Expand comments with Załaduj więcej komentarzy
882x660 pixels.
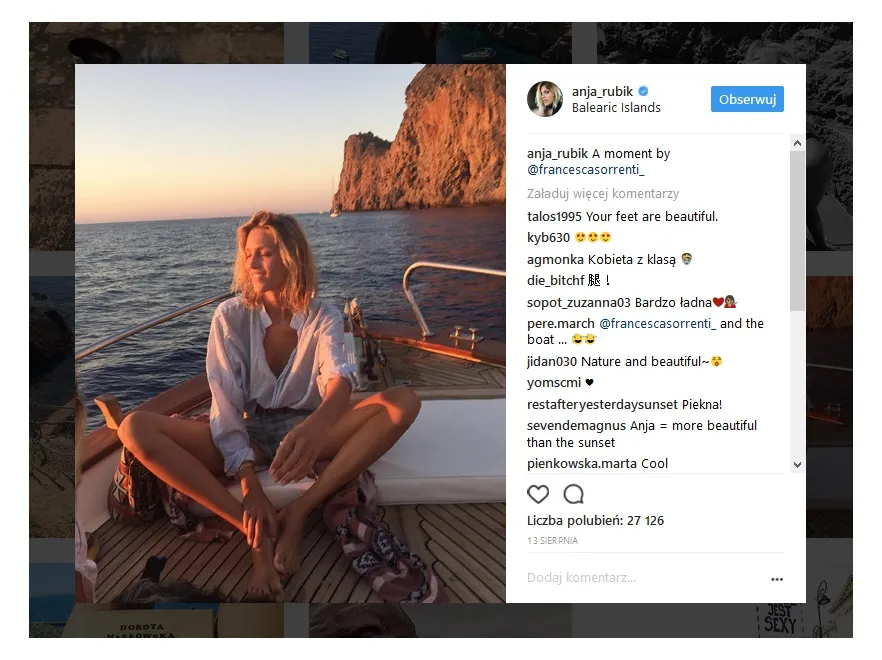602,194
